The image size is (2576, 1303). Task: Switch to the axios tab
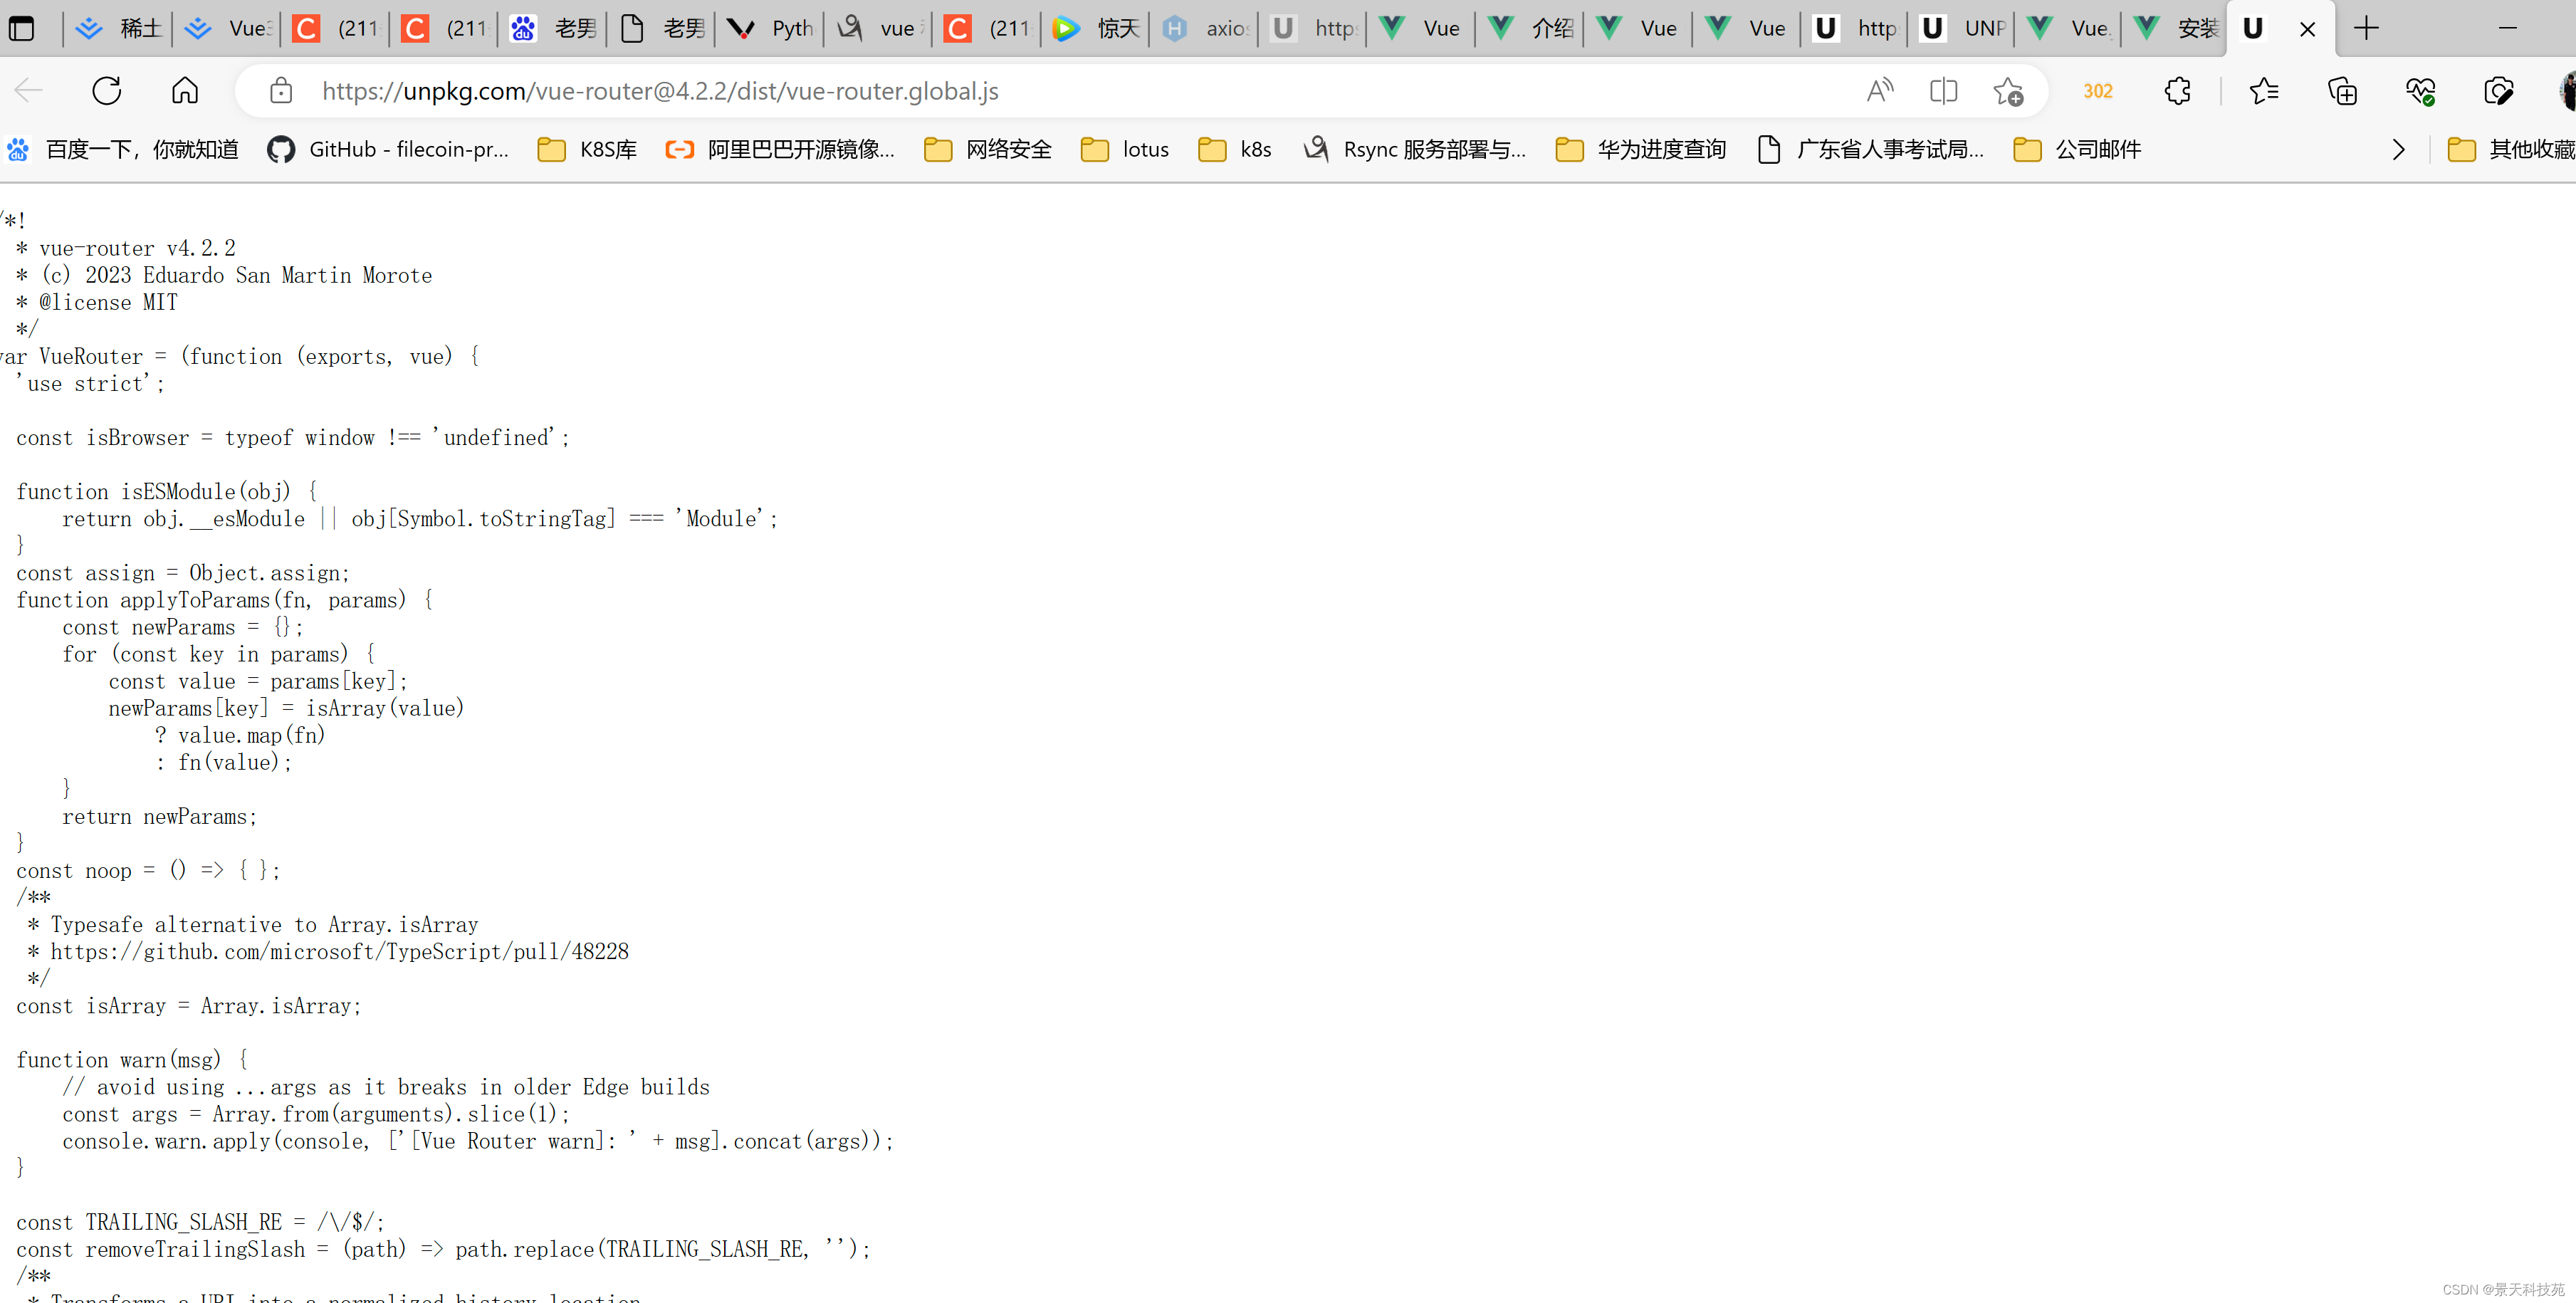pyautogui.click(x=1205, y=28)
